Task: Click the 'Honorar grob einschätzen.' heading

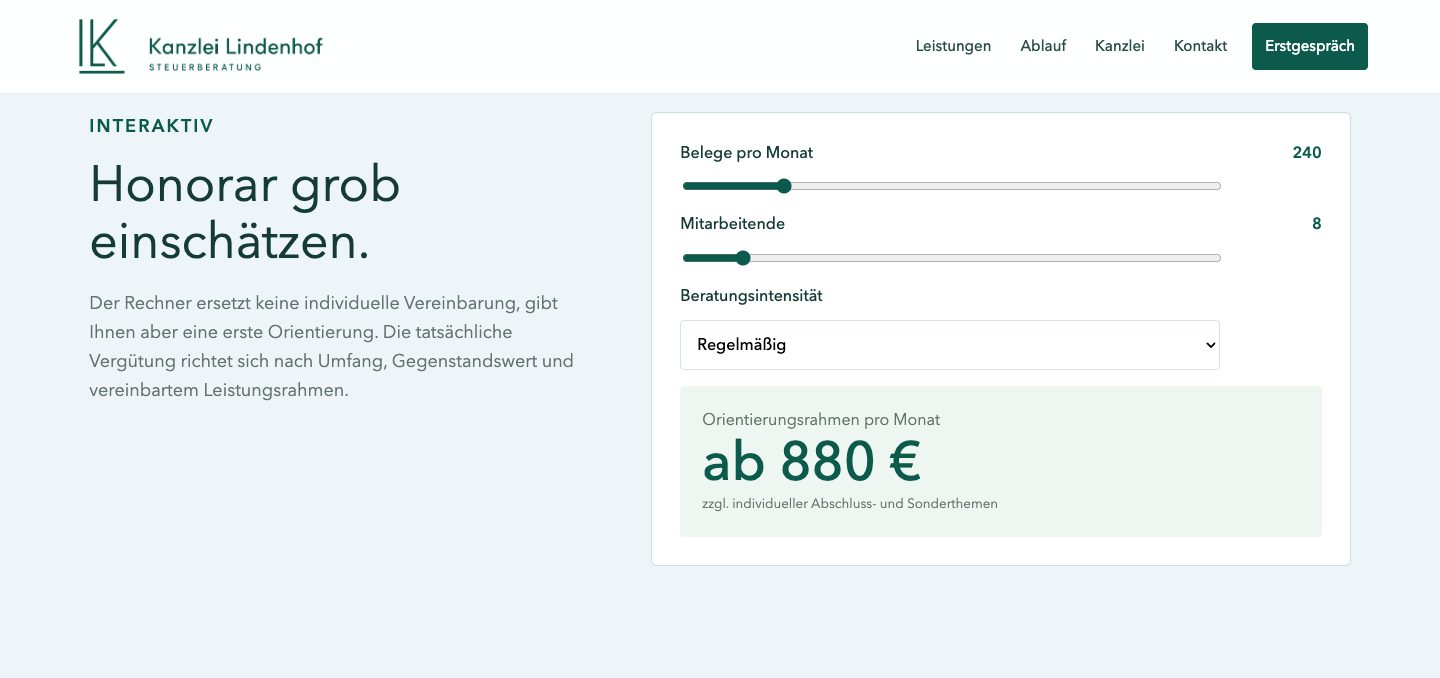Action: coord(245,213)
